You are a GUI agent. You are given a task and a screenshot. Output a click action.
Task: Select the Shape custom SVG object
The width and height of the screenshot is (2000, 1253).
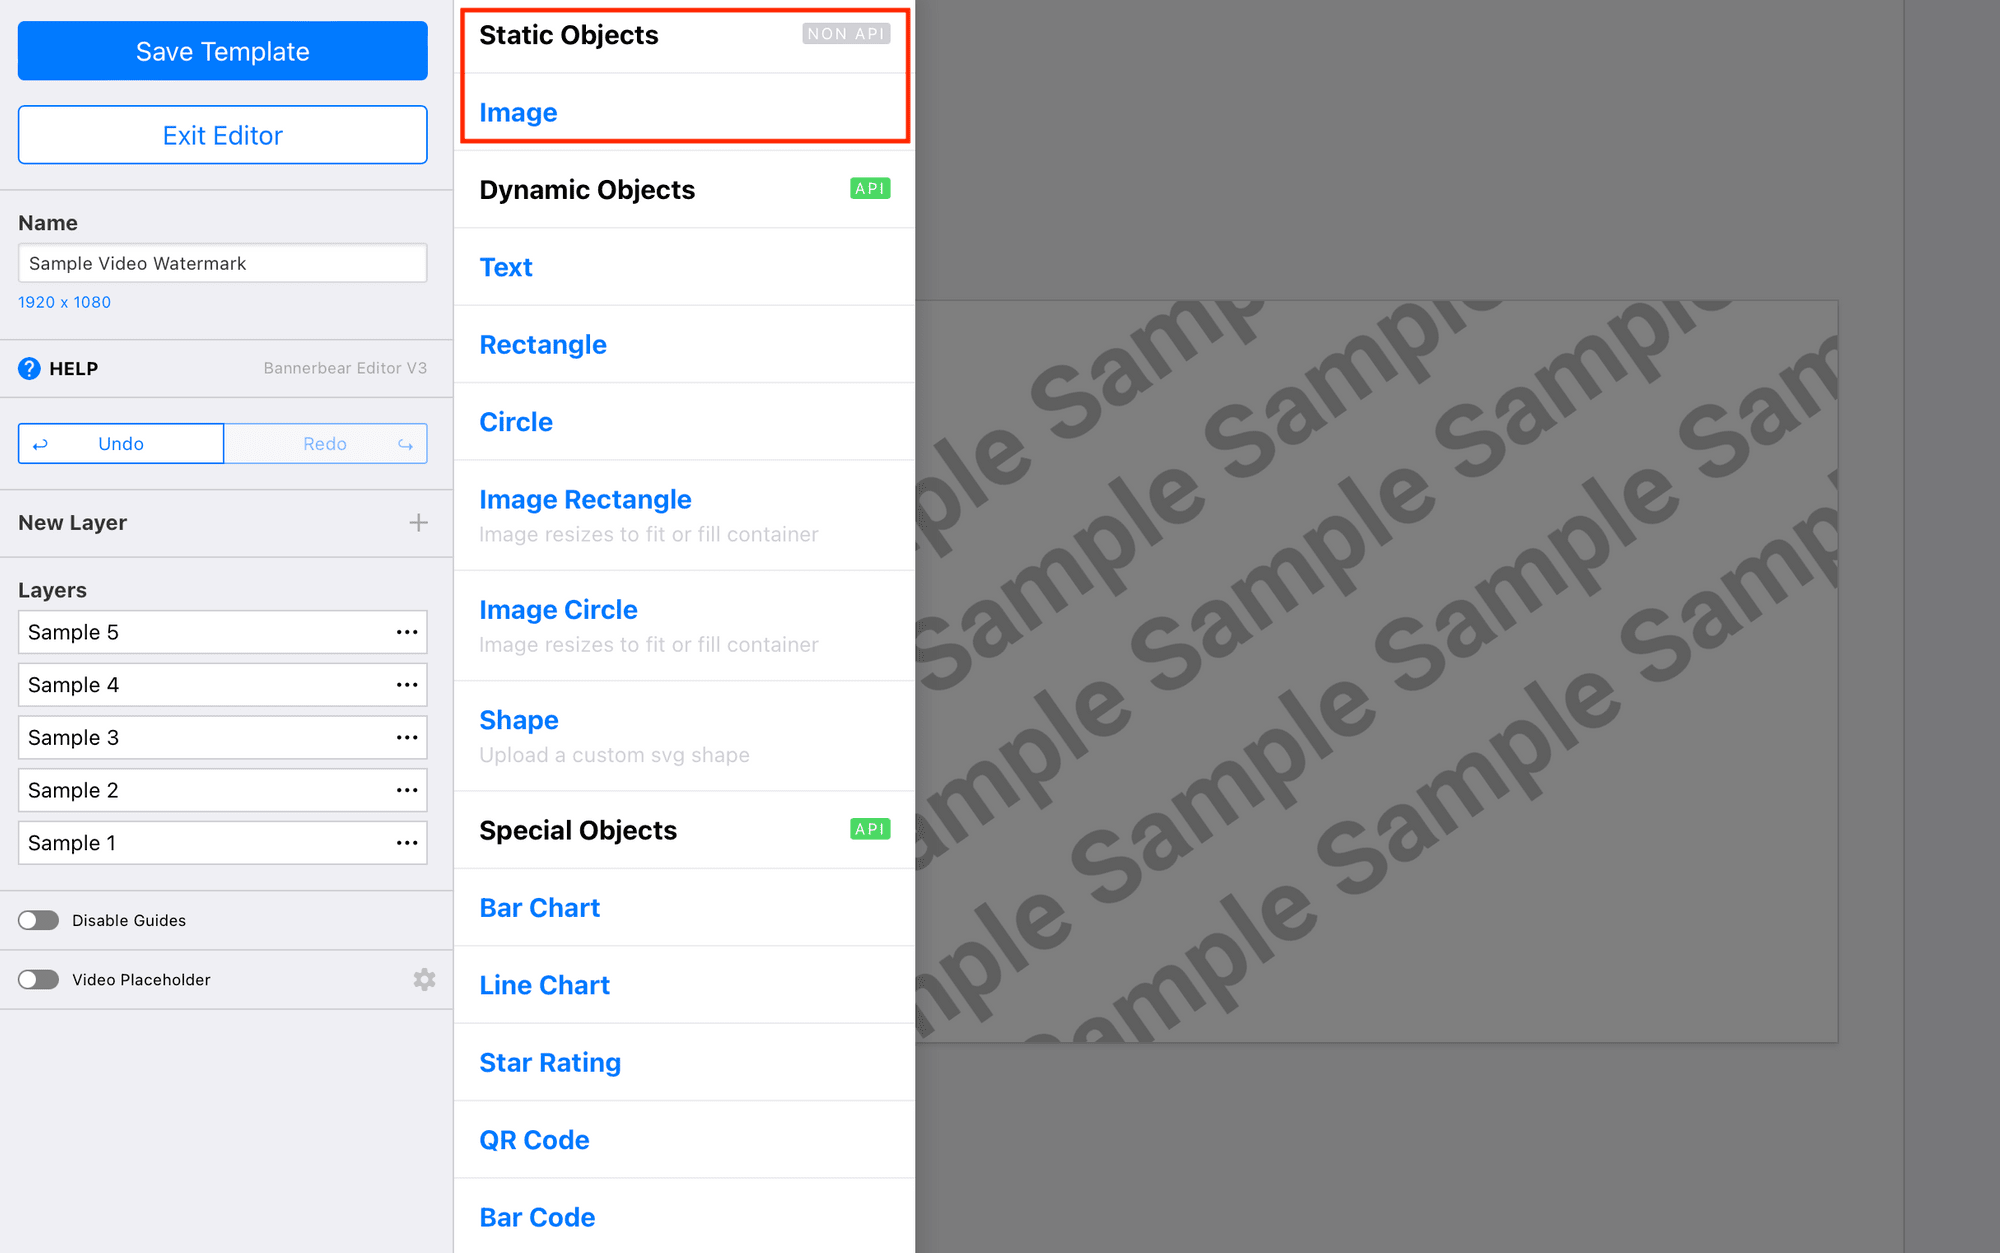519,719
